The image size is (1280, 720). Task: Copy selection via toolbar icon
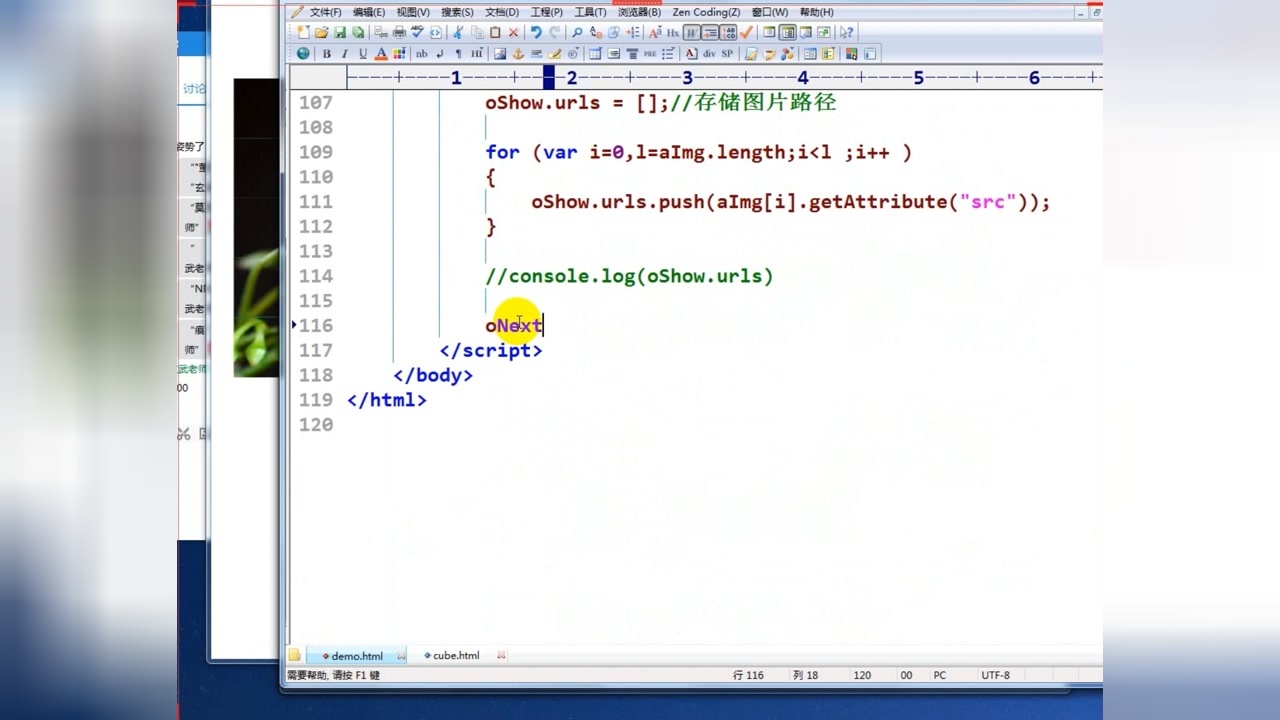[477, 33]
